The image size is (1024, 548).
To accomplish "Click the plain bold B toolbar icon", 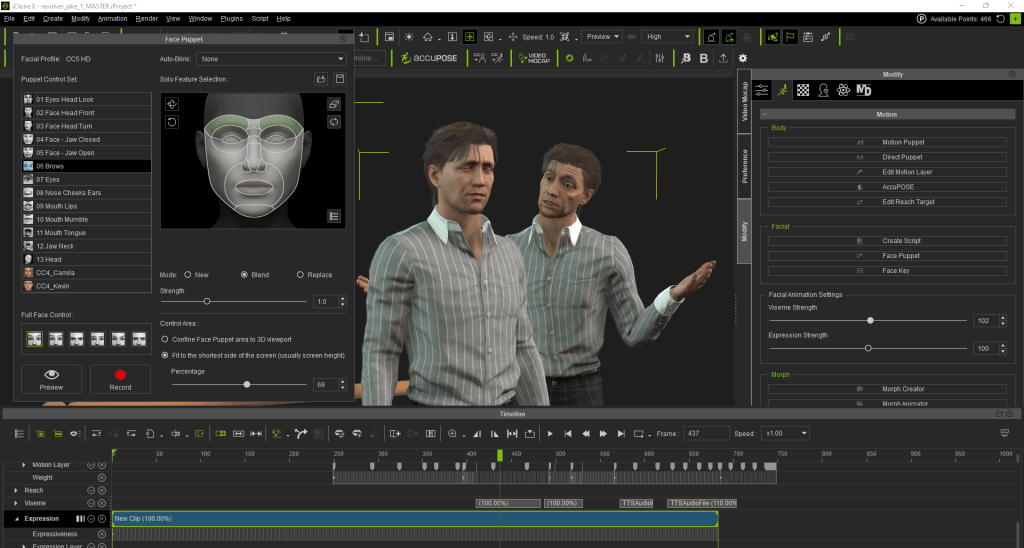I will click(703, 58).
